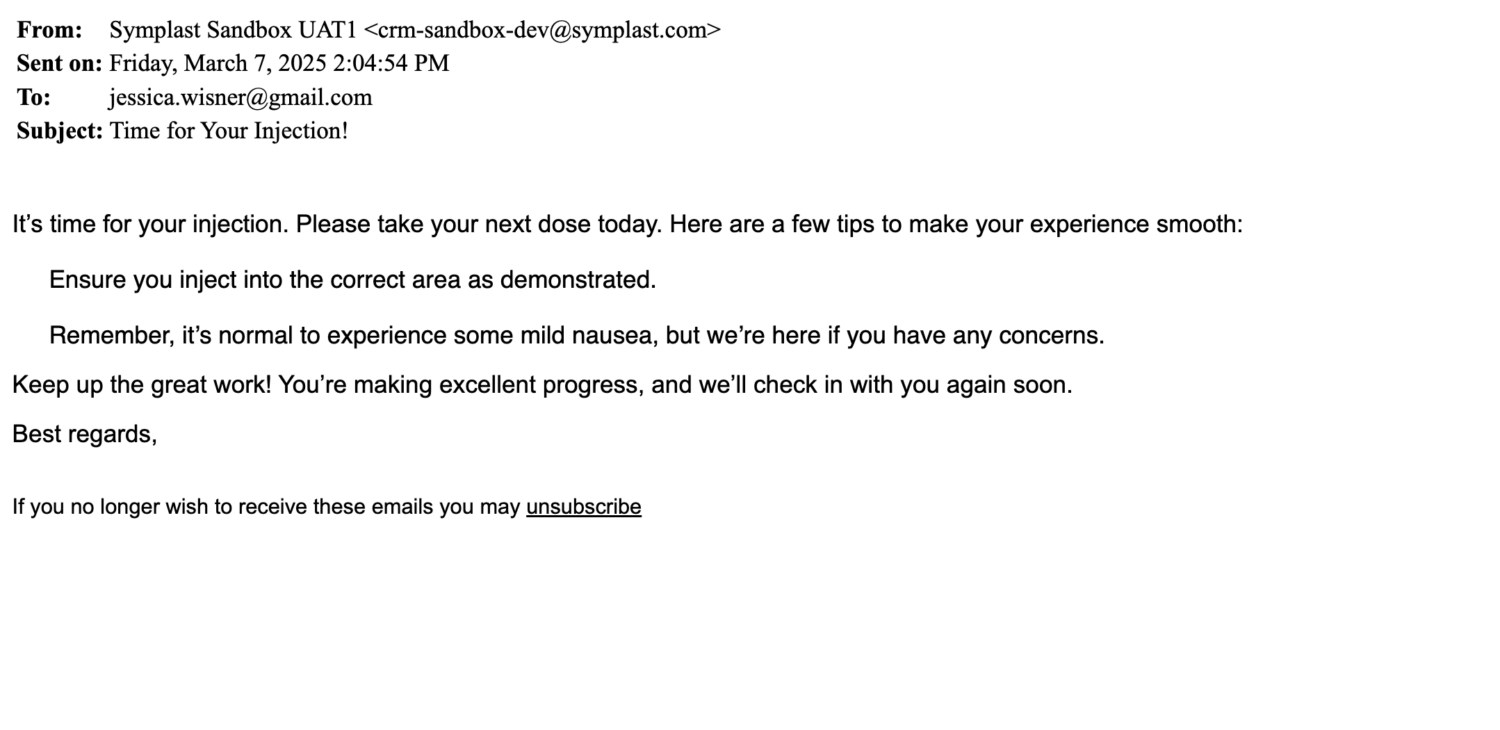The image size is (1500, 730).
Task: Click the crm-sandbox-dev@symplast.com sender address
Action: click(x=541, y=30)
